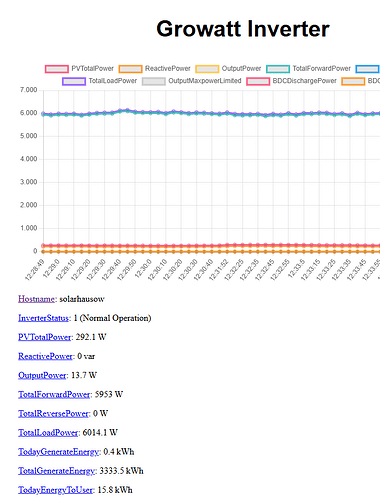The width and height of the screenshot is (380, 500).
Task: Click the 12:28:49 x-axis time label
Action: [34, 270]
